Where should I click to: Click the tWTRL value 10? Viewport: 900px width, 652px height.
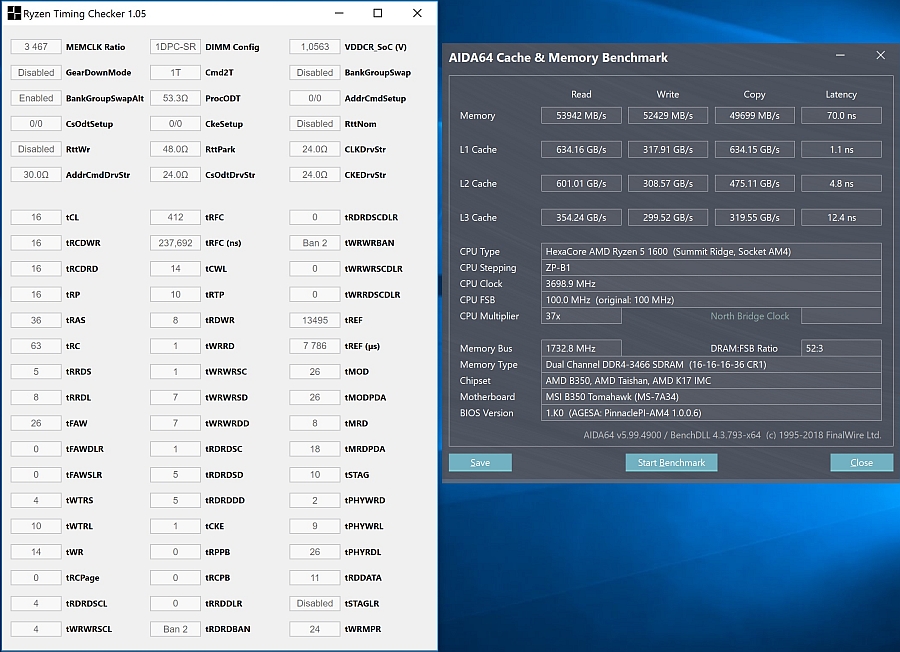pyautogui.click(x=36, y=526)
